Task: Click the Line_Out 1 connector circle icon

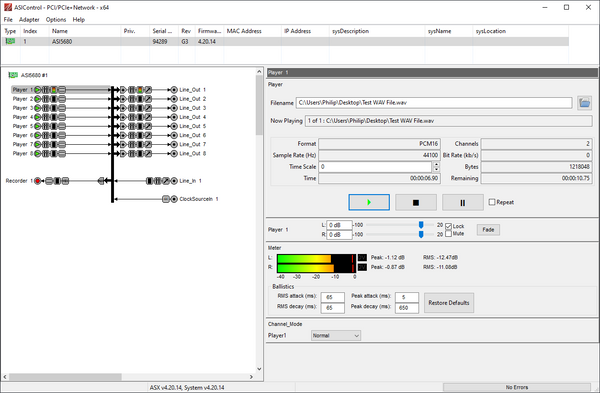Action: pos(174,90)
